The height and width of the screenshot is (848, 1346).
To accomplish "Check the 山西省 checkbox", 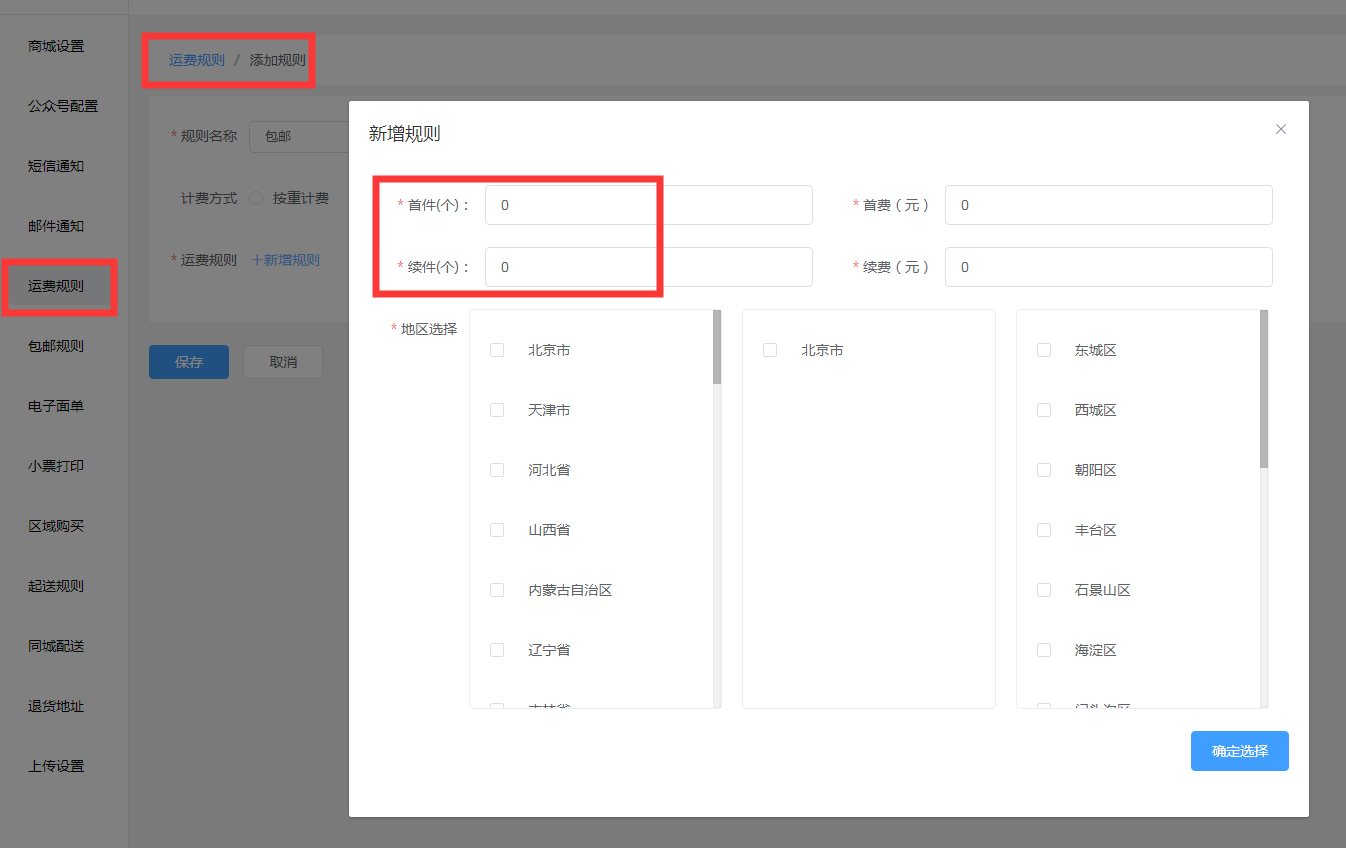I will (497, 530).
